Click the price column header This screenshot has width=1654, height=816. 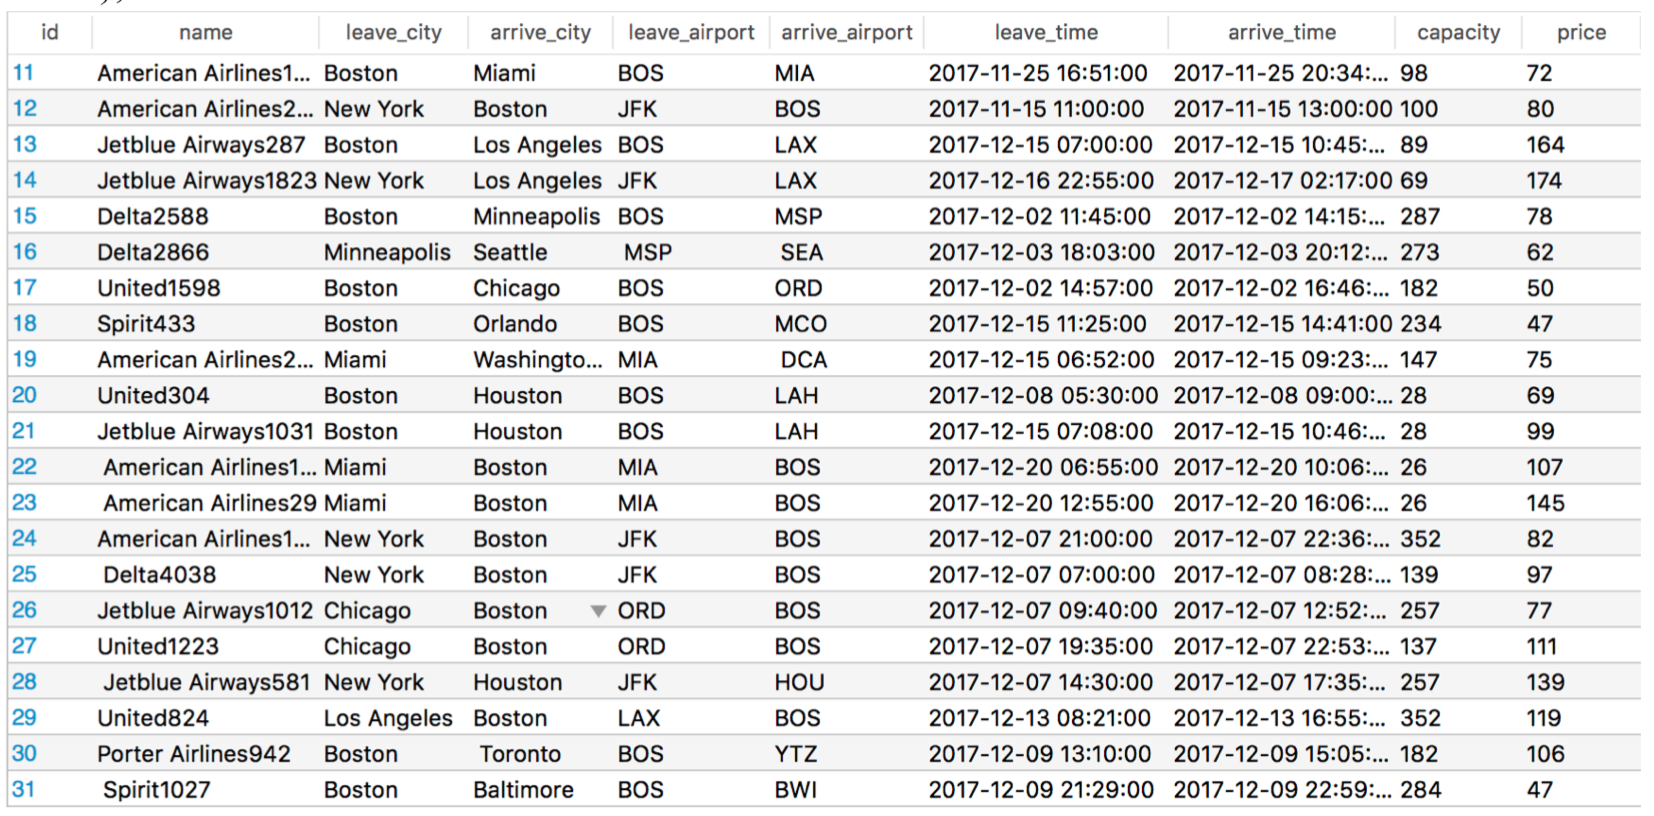[x=1581, y=33]
